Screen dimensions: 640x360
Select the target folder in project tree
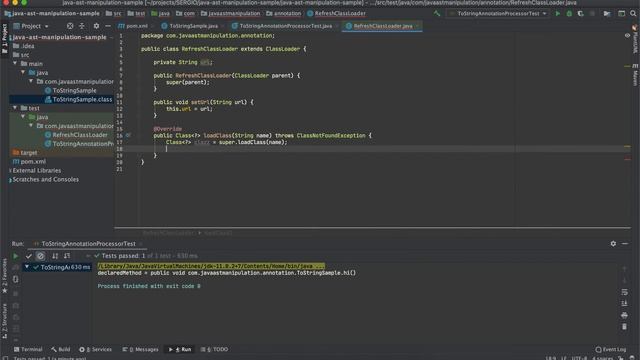pyautogui.click(x=25, y=153)
